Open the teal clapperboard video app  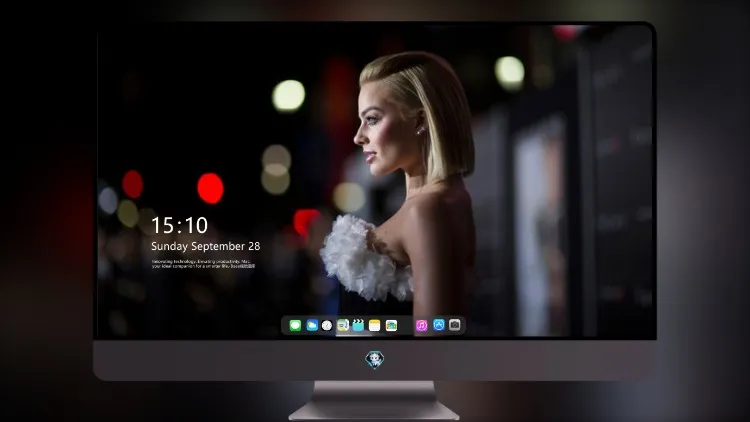[x=358, y=325]
